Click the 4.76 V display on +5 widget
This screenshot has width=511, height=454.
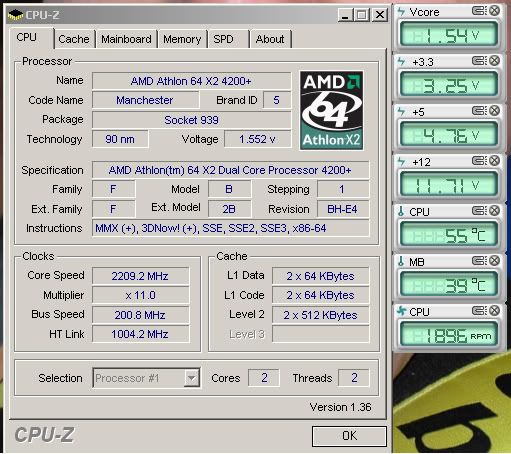pyautogui.click(x=449, y=135)
